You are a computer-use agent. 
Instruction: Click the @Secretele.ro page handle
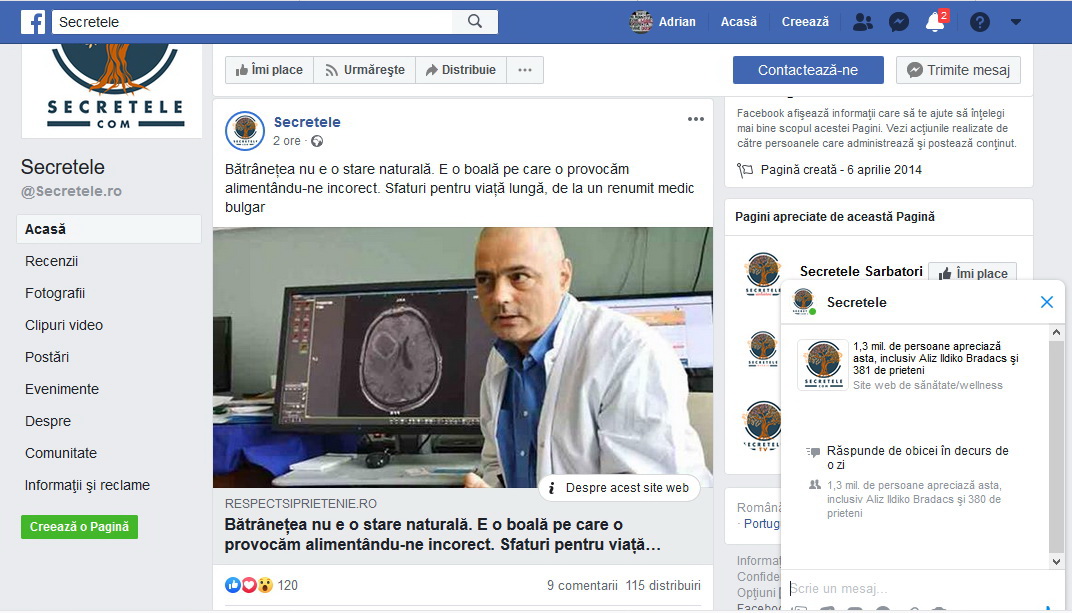click(71, 191)
